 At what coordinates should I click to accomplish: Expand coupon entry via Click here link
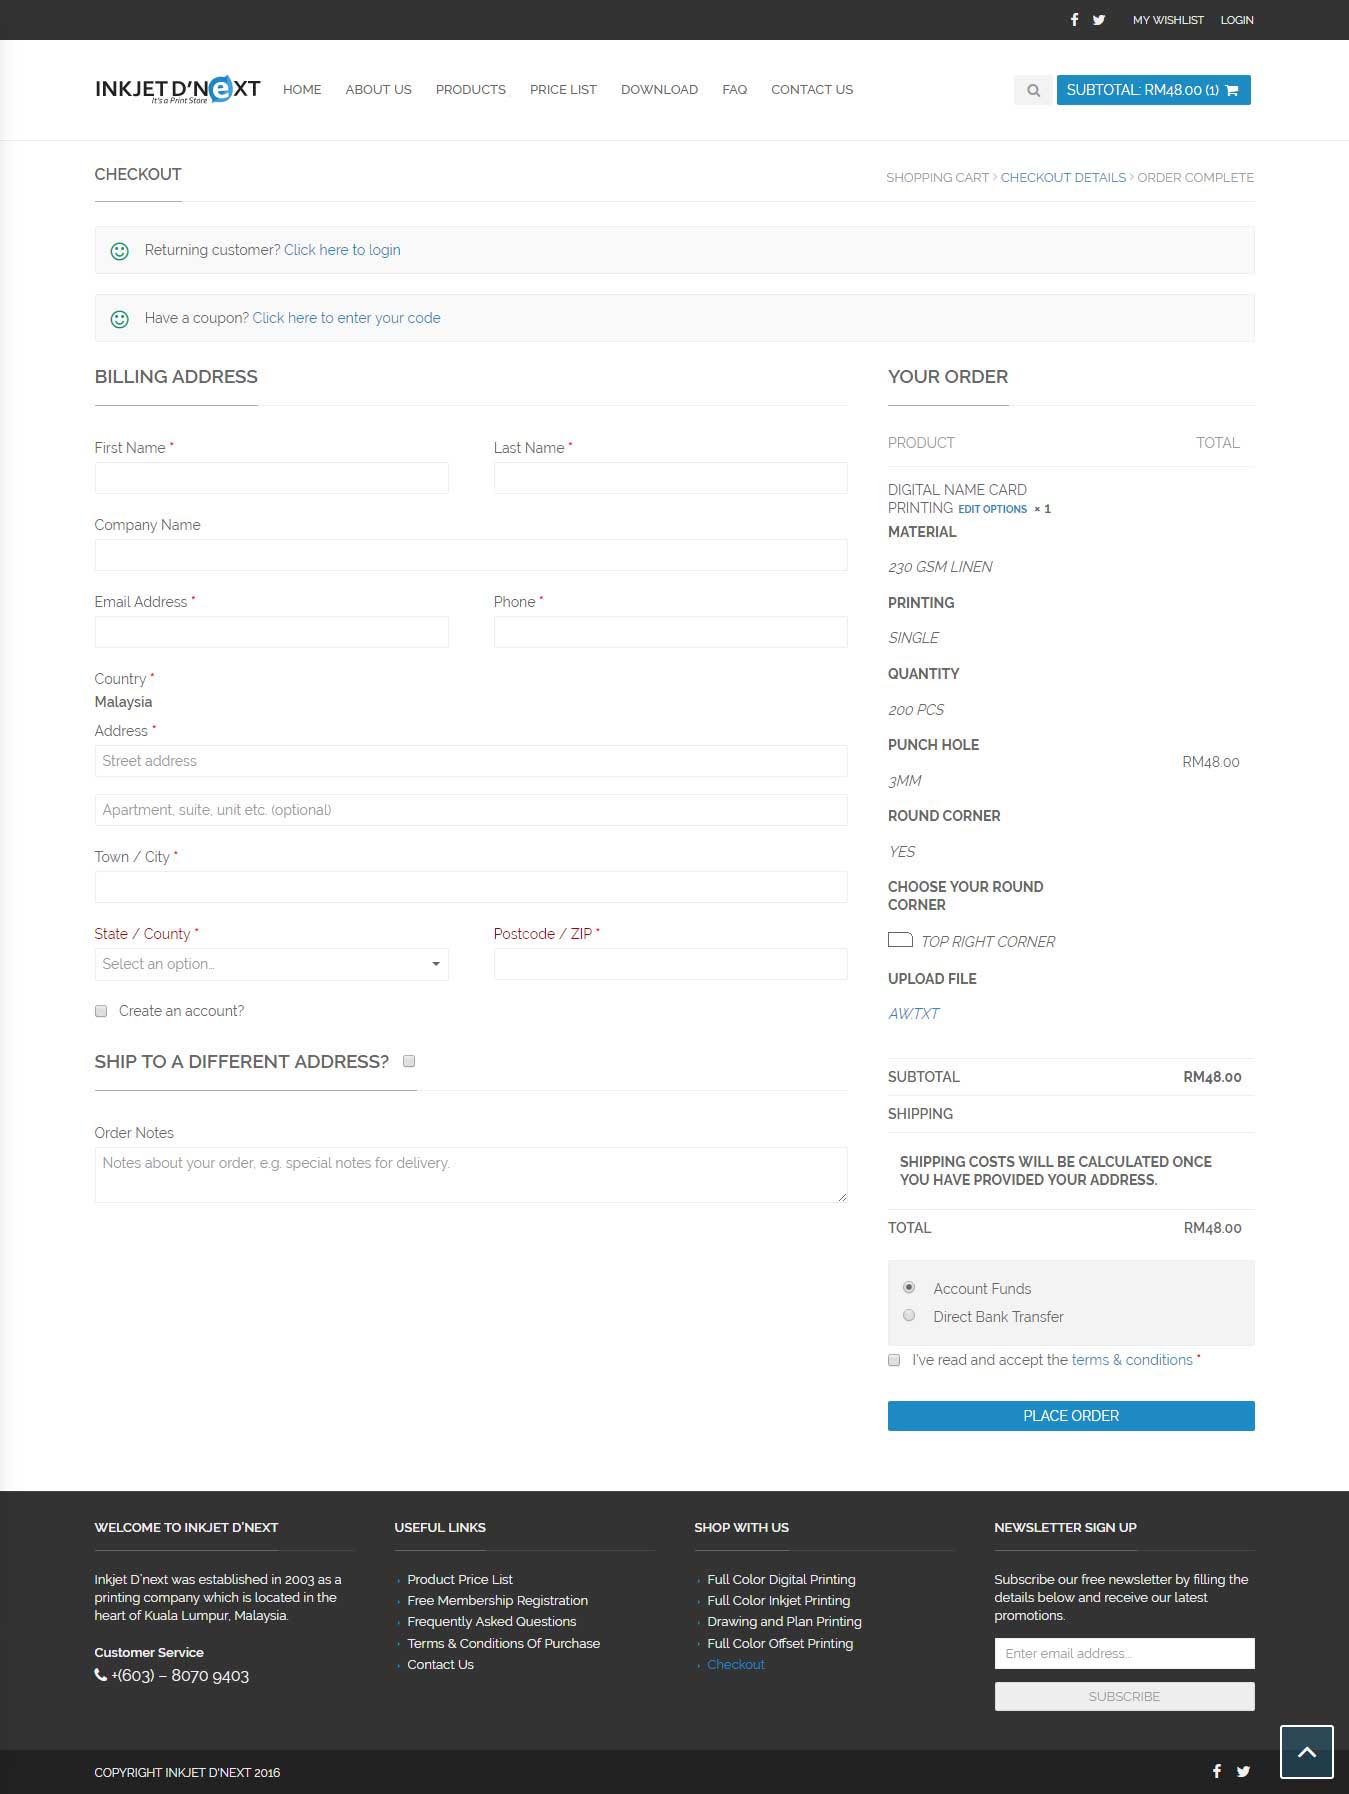point(346,318)
